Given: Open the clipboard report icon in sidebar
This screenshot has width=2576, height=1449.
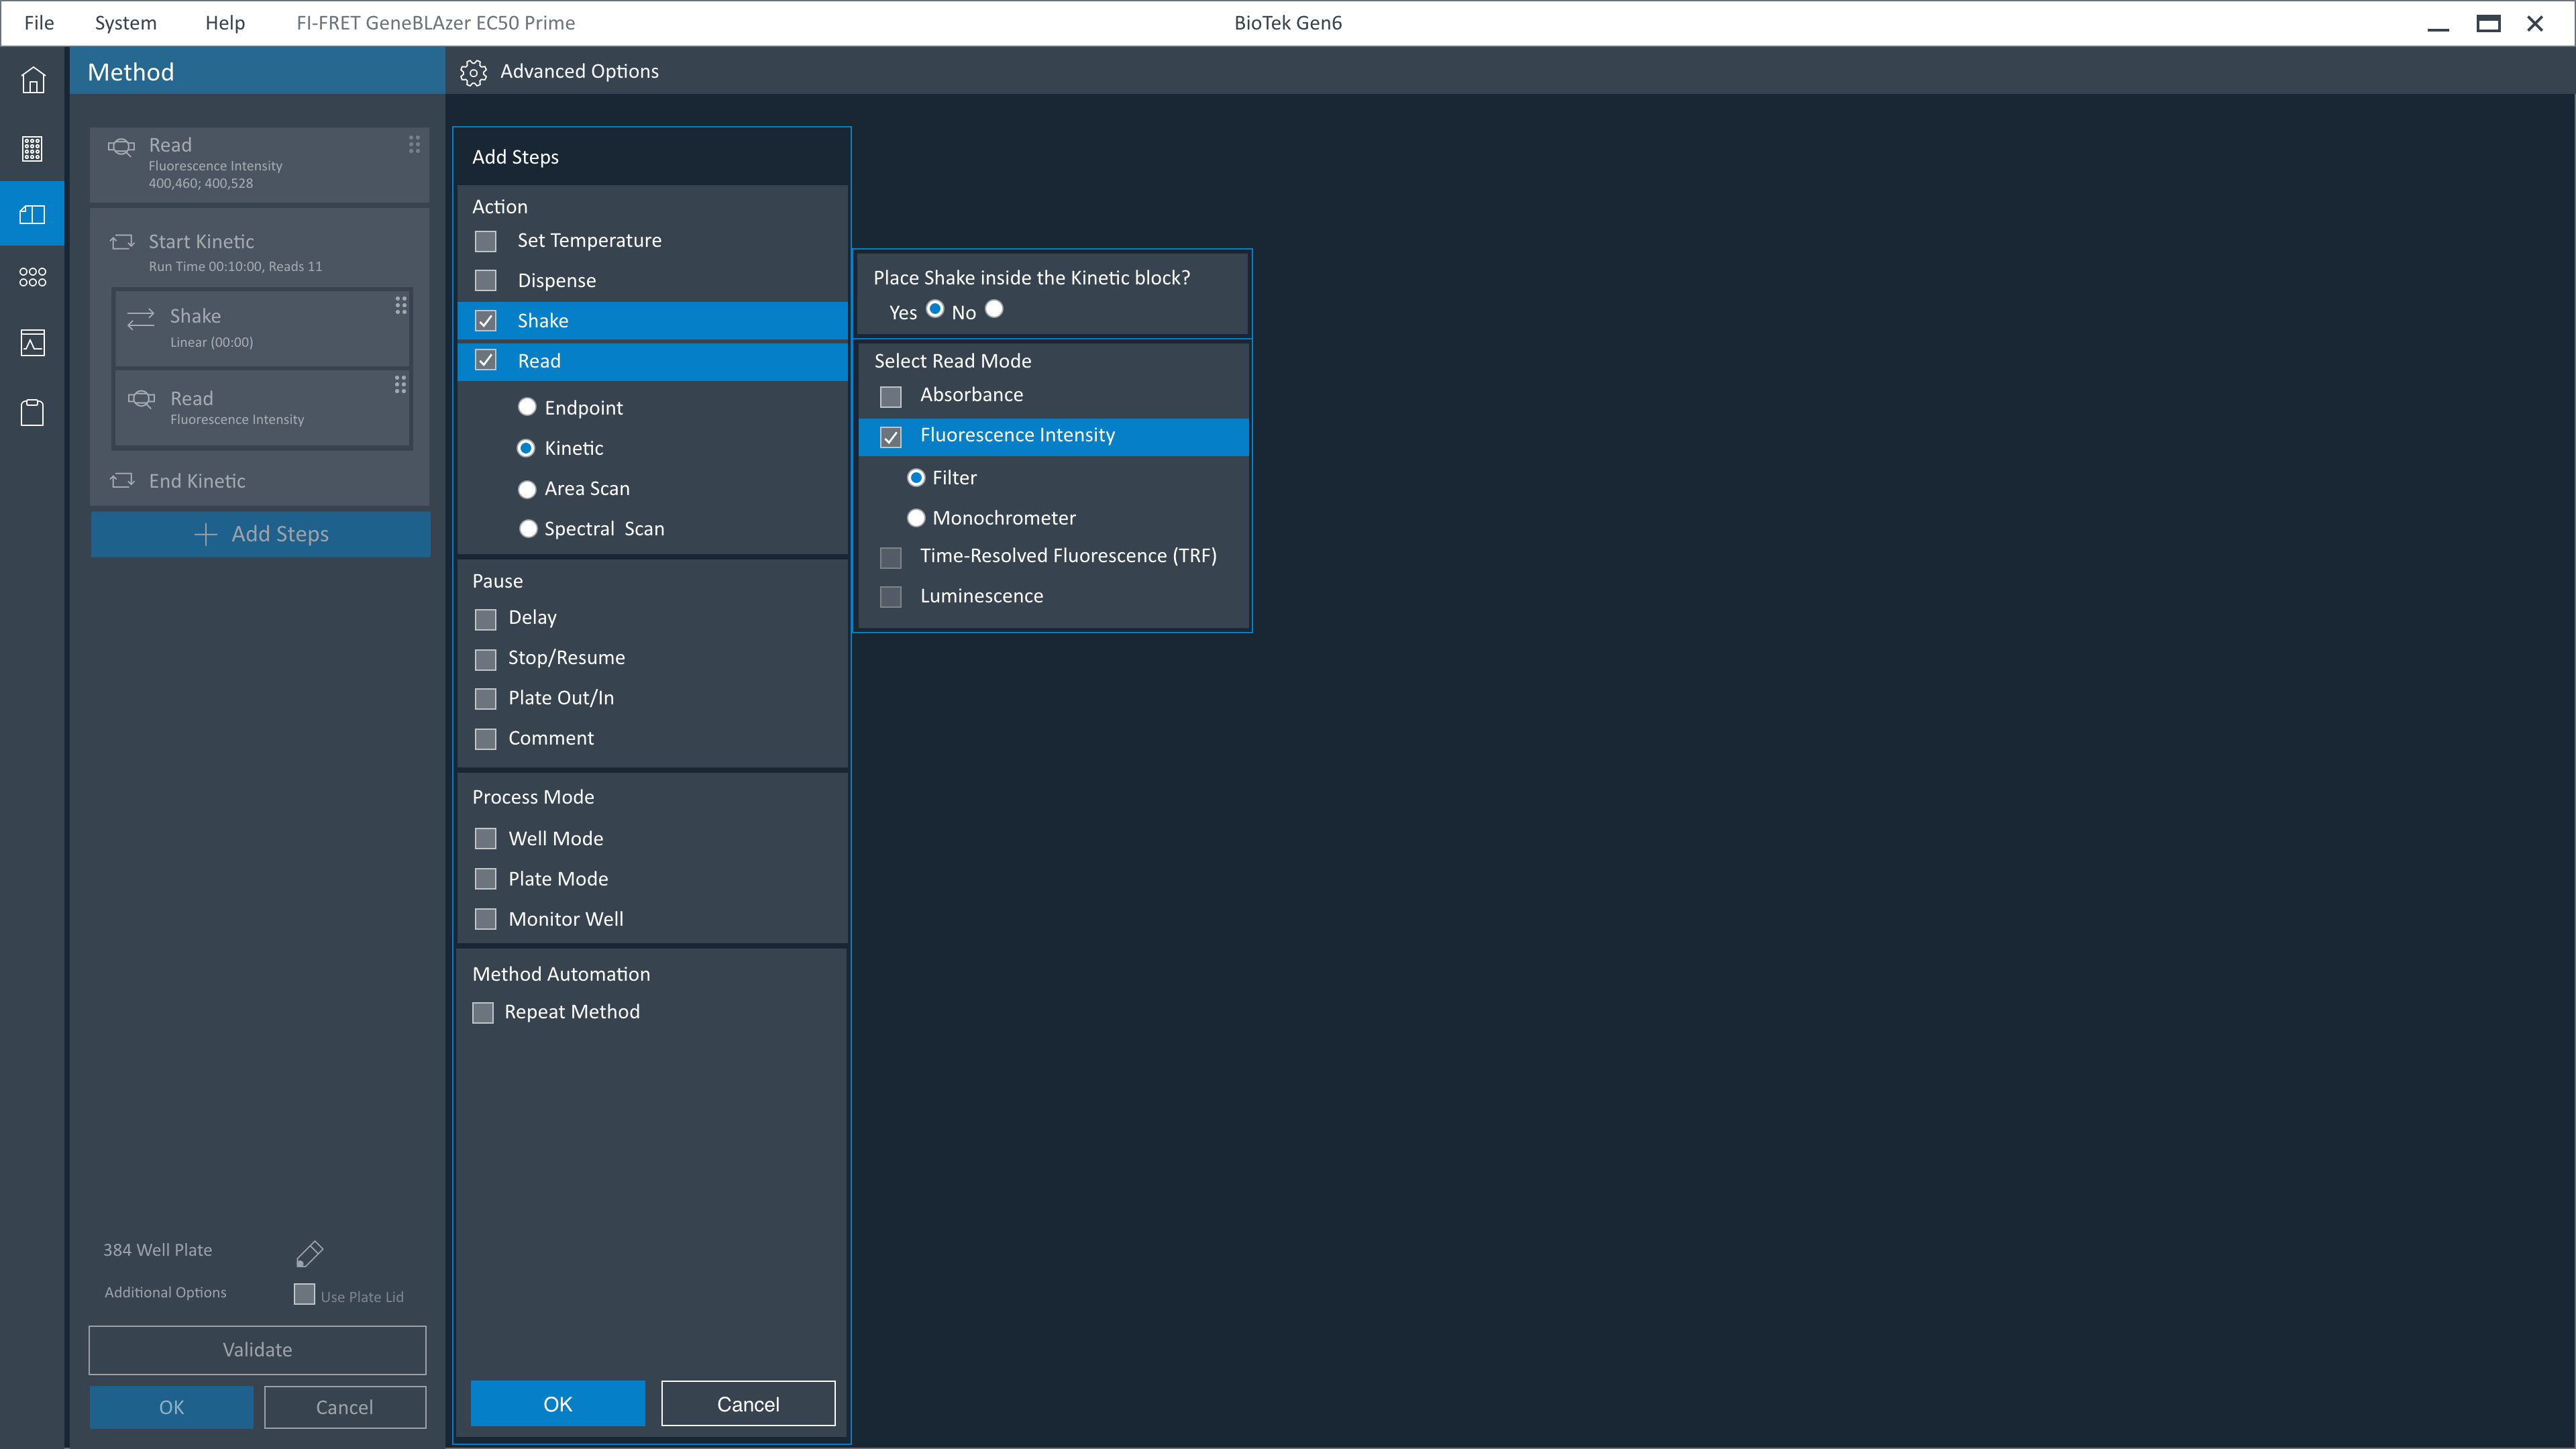Looking at the screenshot, I should click(33, 412).
